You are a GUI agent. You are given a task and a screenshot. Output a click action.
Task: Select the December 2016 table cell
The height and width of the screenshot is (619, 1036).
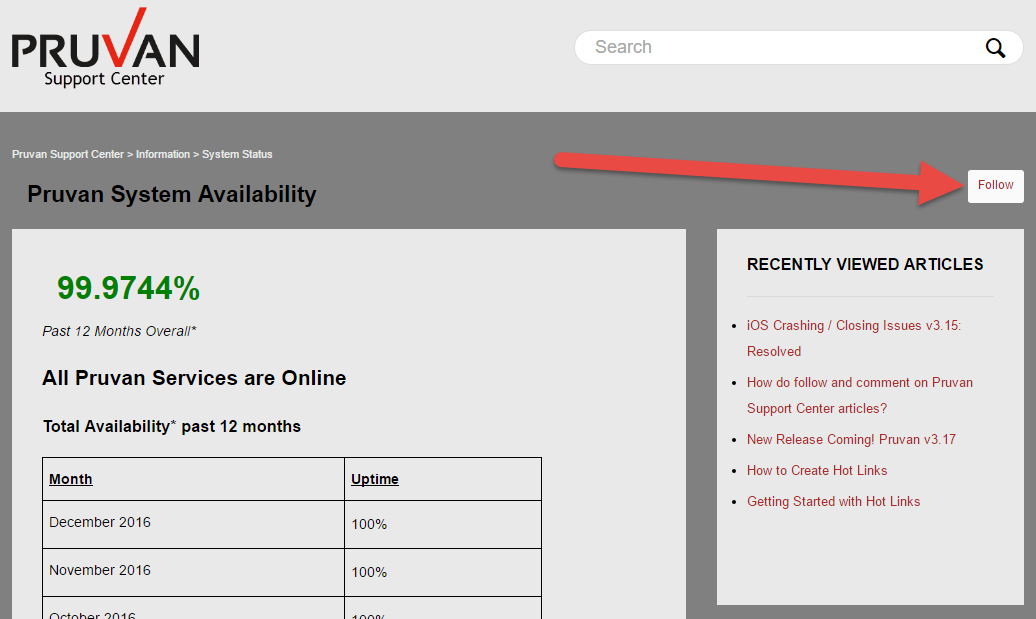pyautogui.click(x=100, y=523)
